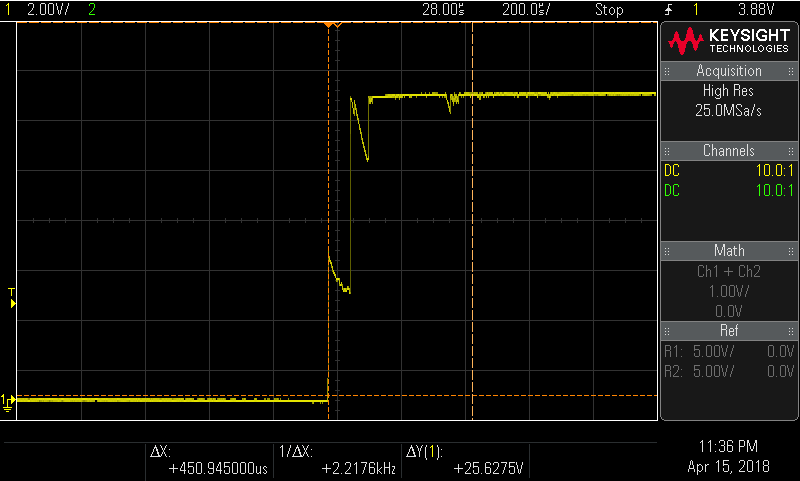Click the trigger level T marker
This screenshot has height=481, width=800.
12,297
